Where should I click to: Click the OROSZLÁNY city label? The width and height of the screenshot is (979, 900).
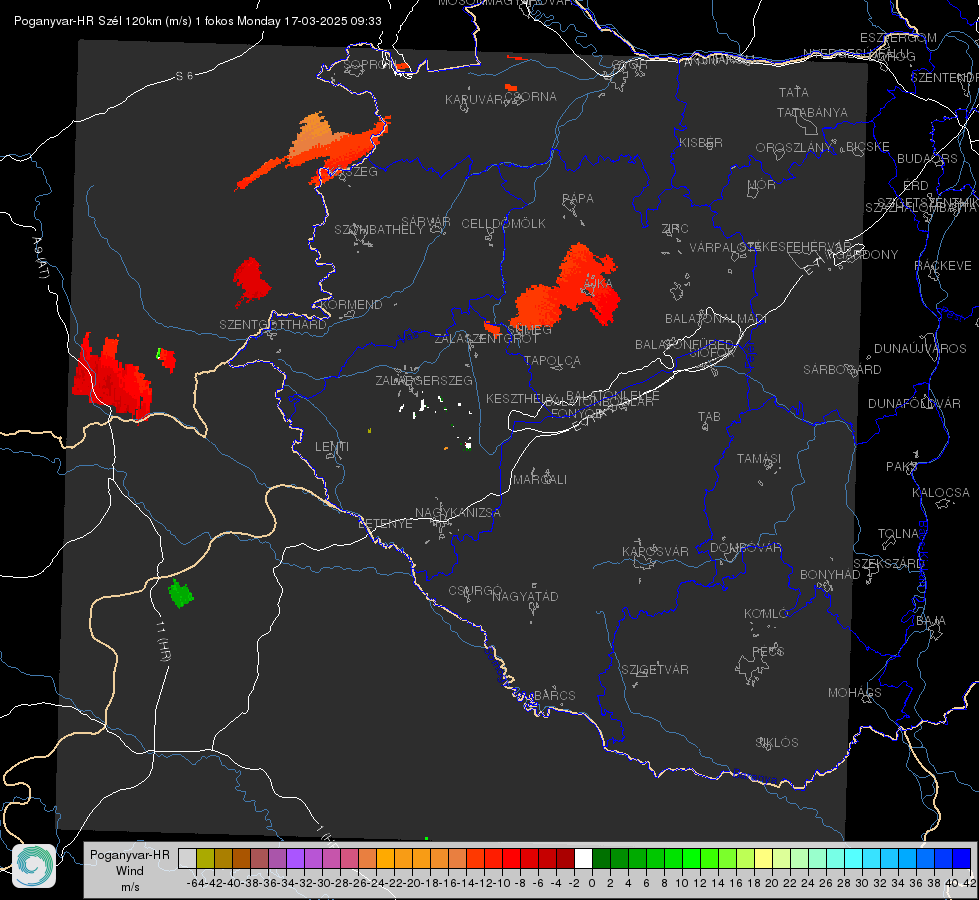(x=794, y=148)
